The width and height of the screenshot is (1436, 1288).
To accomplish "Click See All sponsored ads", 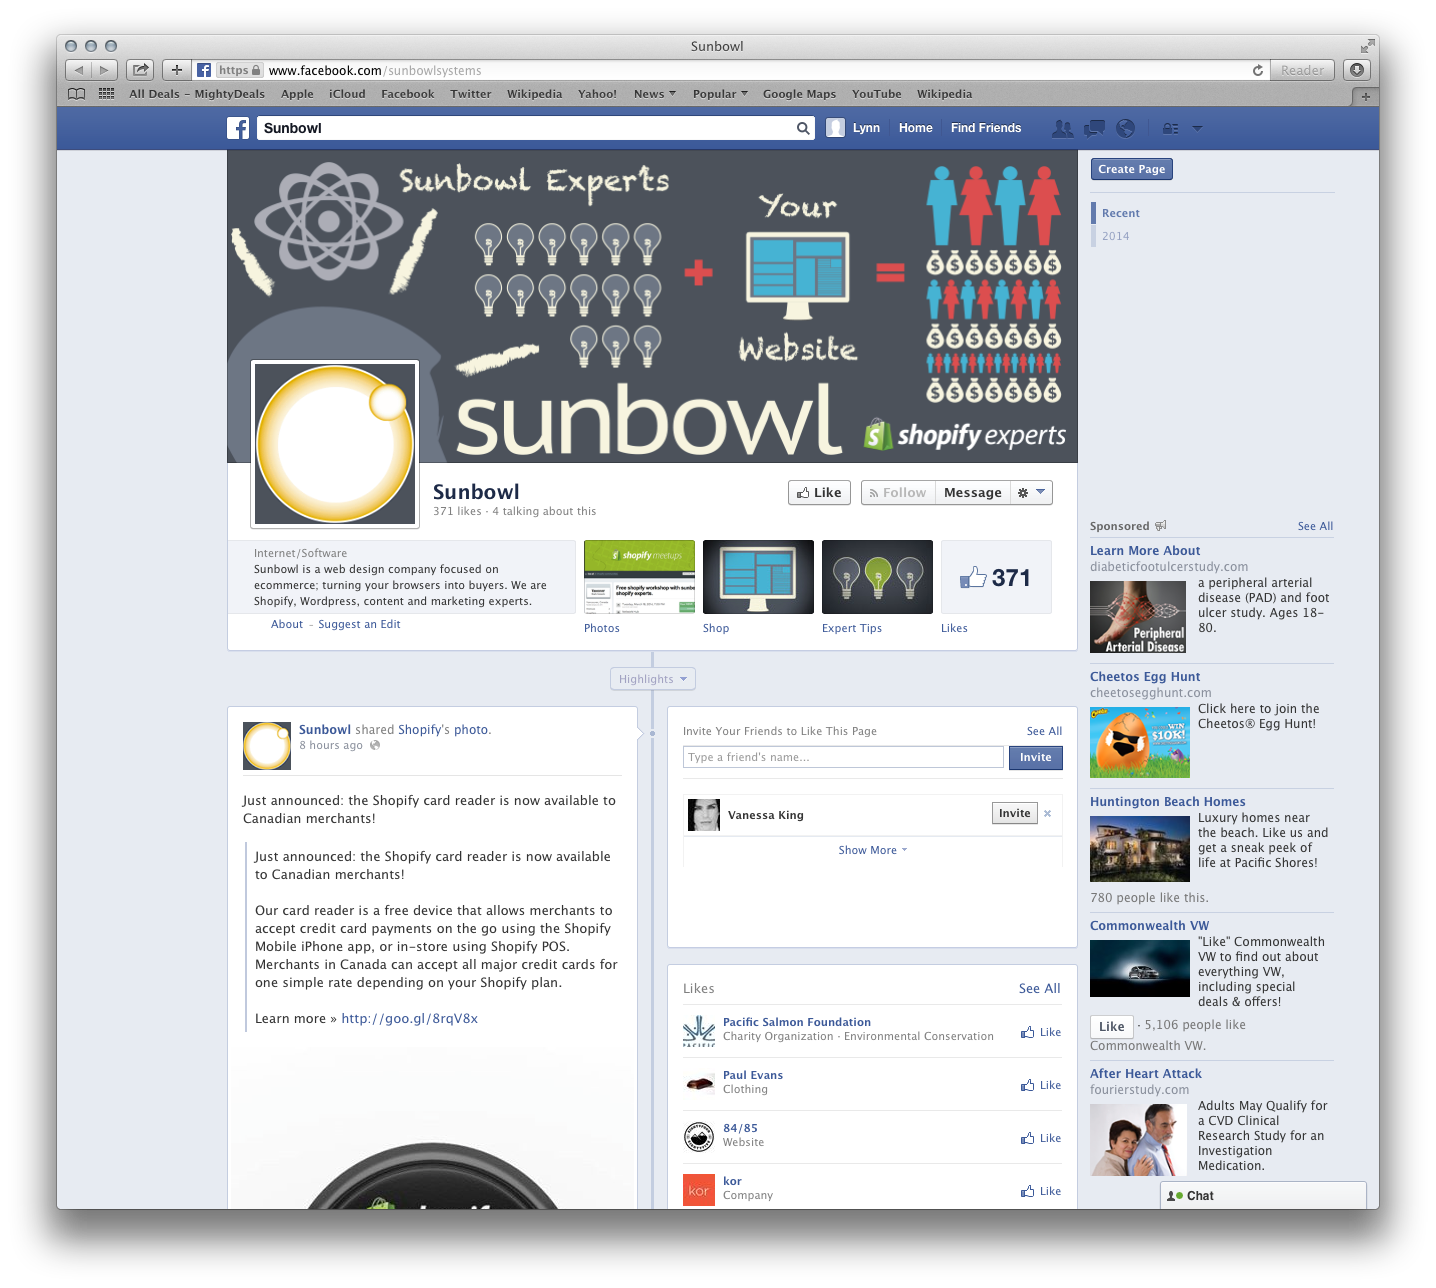I will pyautogui.click(x=1315, y=526).
